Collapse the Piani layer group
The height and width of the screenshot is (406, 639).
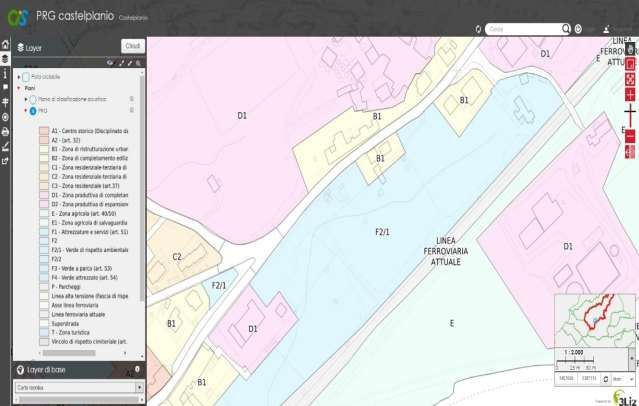19,88
